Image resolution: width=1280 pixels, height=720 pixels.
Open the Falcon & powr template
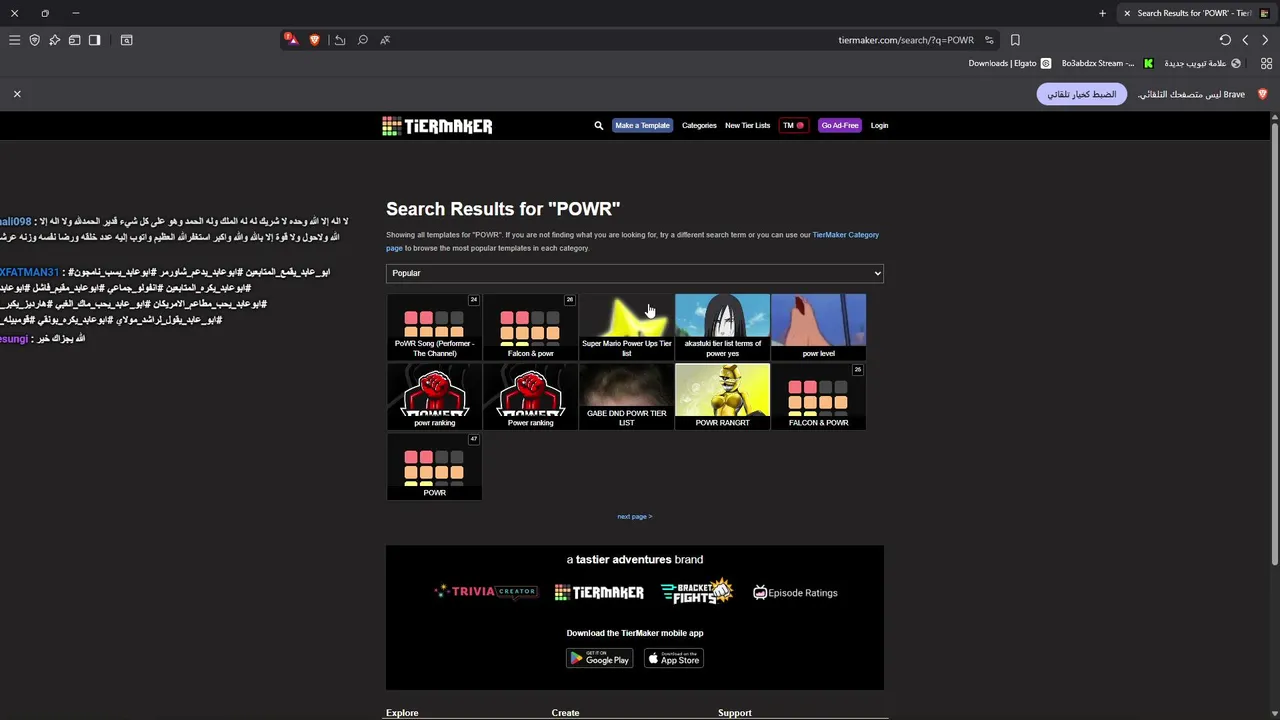tap(530, 326)
